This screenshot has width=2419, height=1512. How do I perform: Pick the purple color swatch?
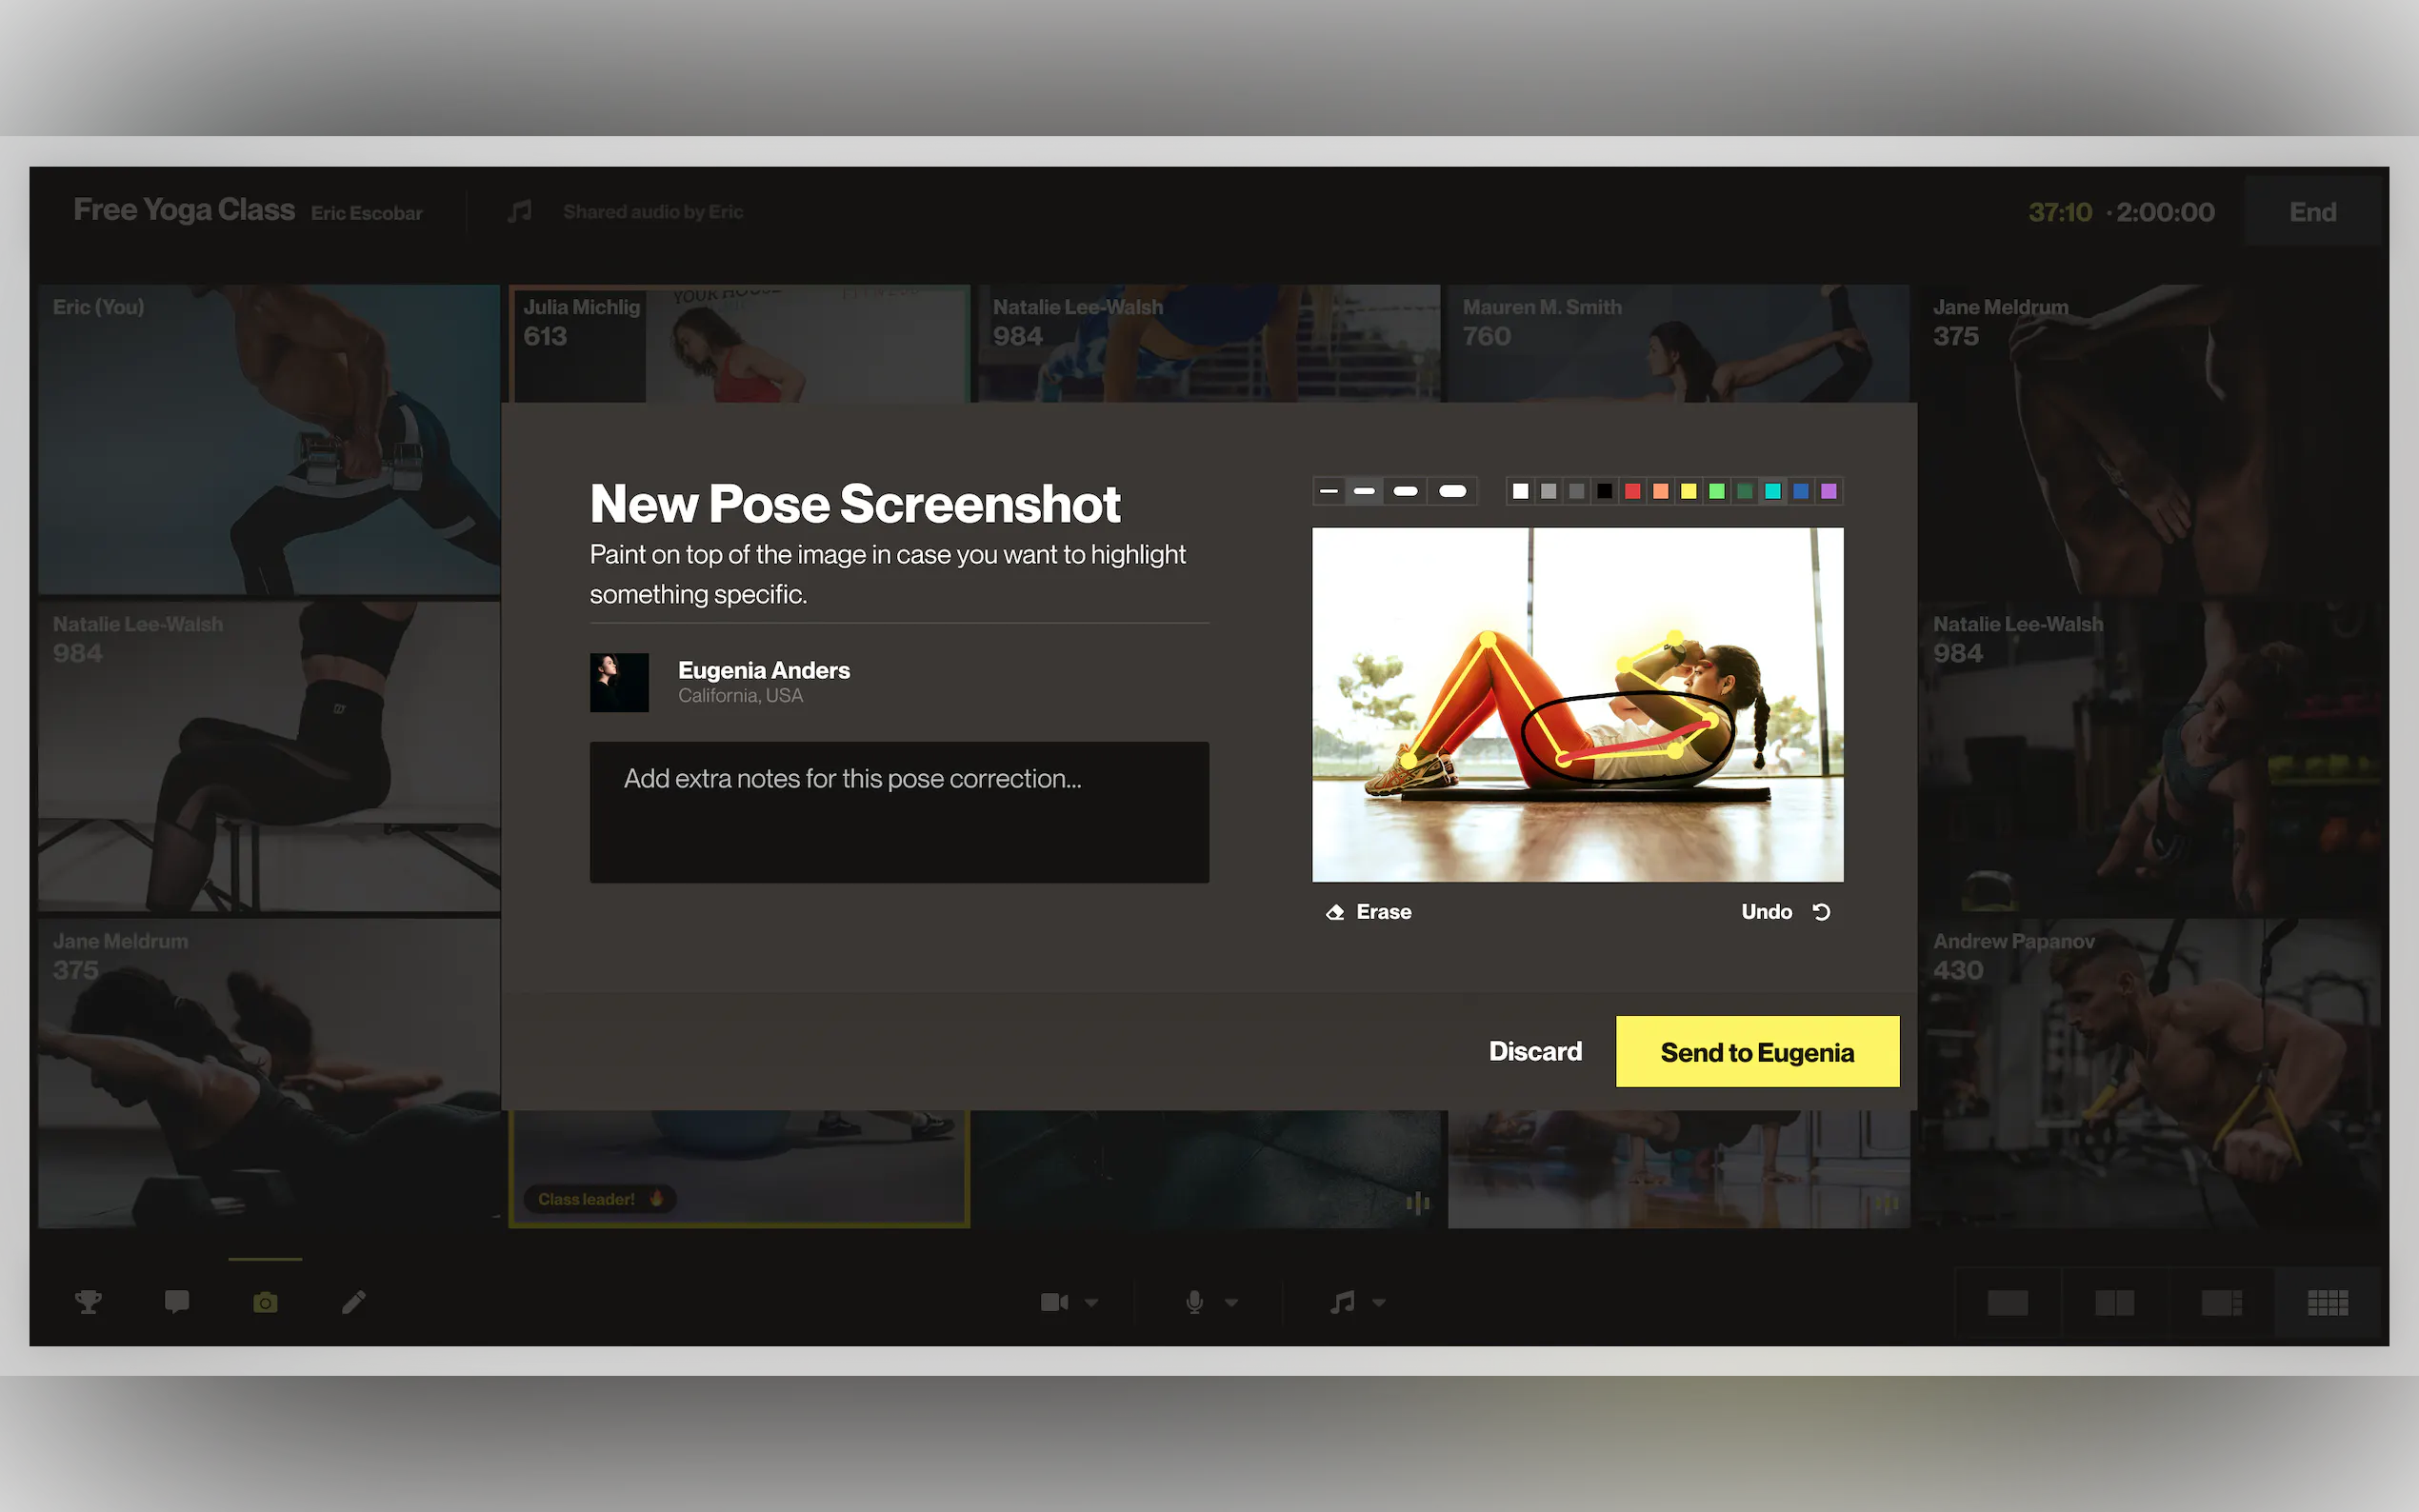(1828, 491)
